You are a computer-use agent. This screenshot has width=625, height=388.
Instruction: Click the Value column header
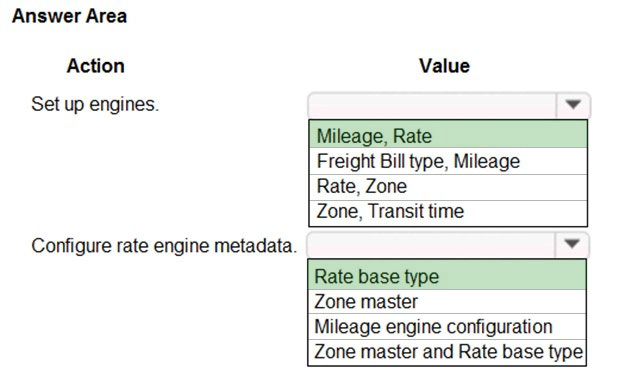click(x=444, y=65)
